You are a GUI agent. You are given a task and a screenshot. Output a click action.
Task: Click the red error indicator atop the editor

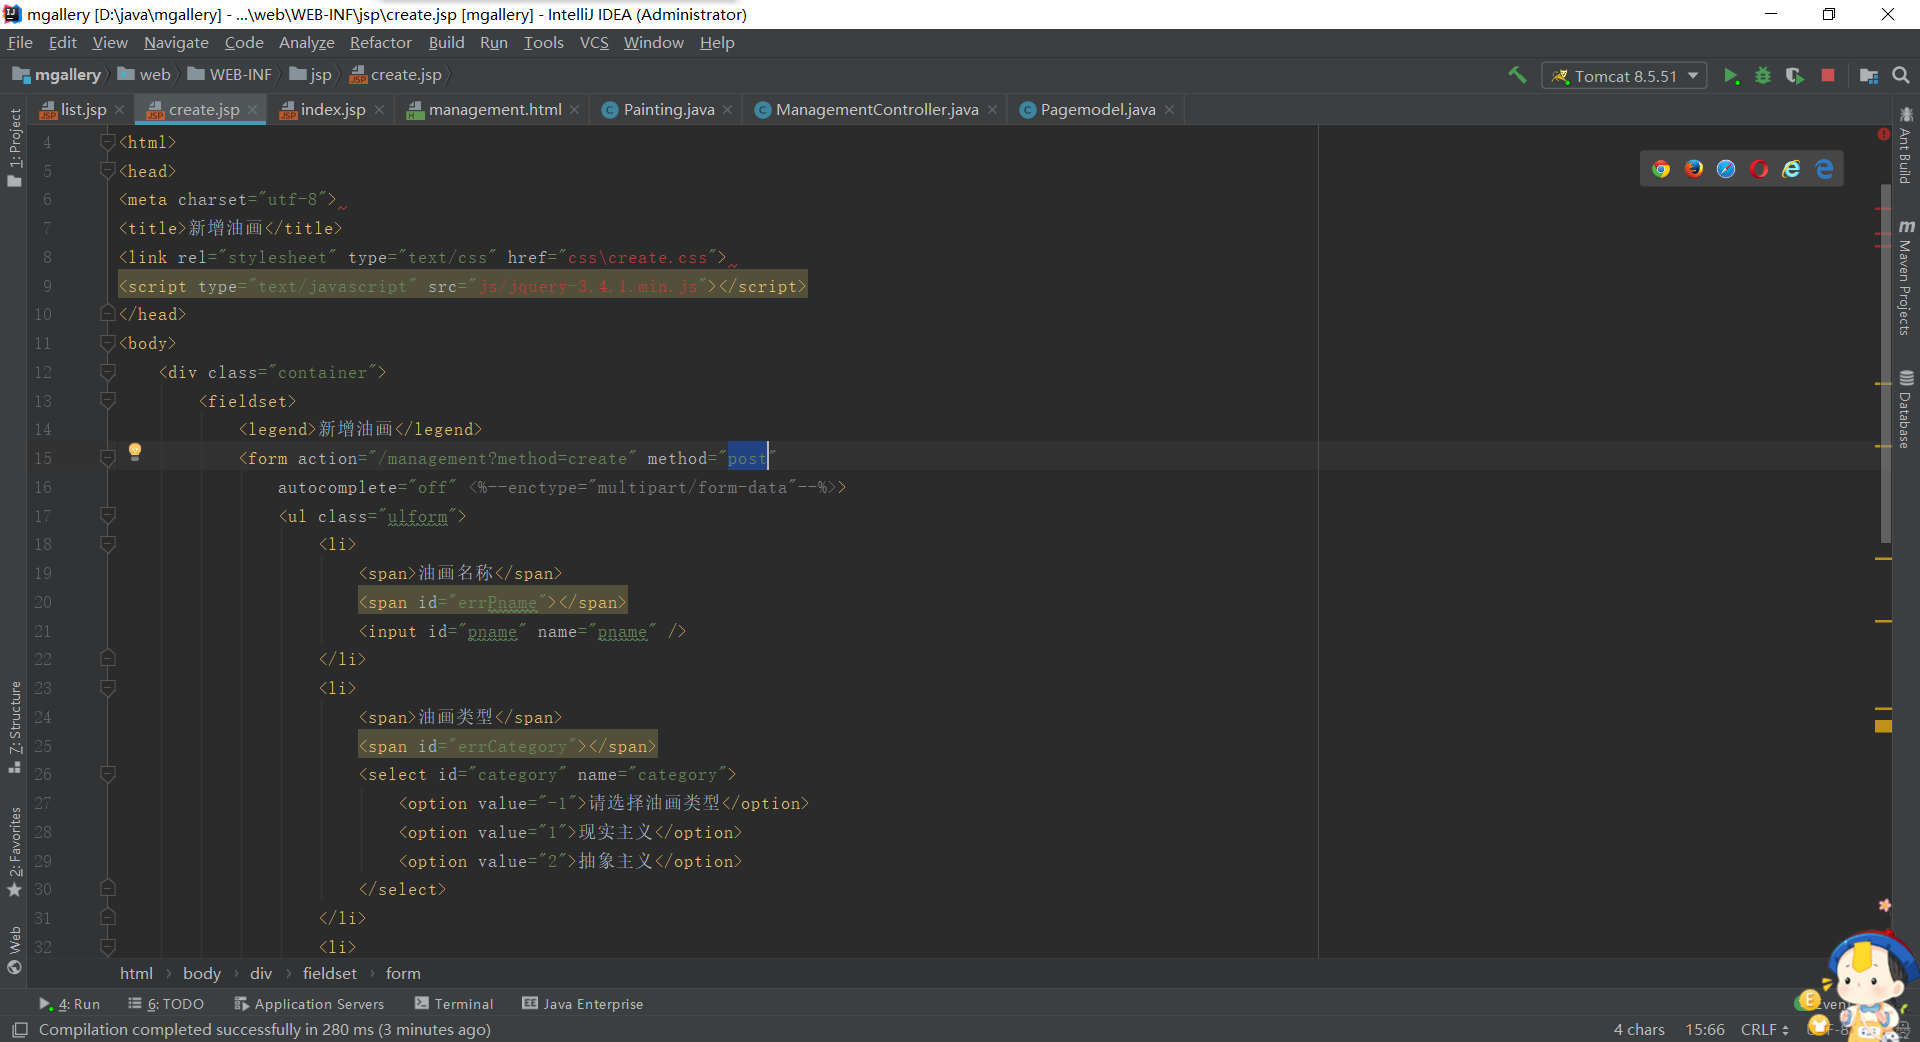1884,134
